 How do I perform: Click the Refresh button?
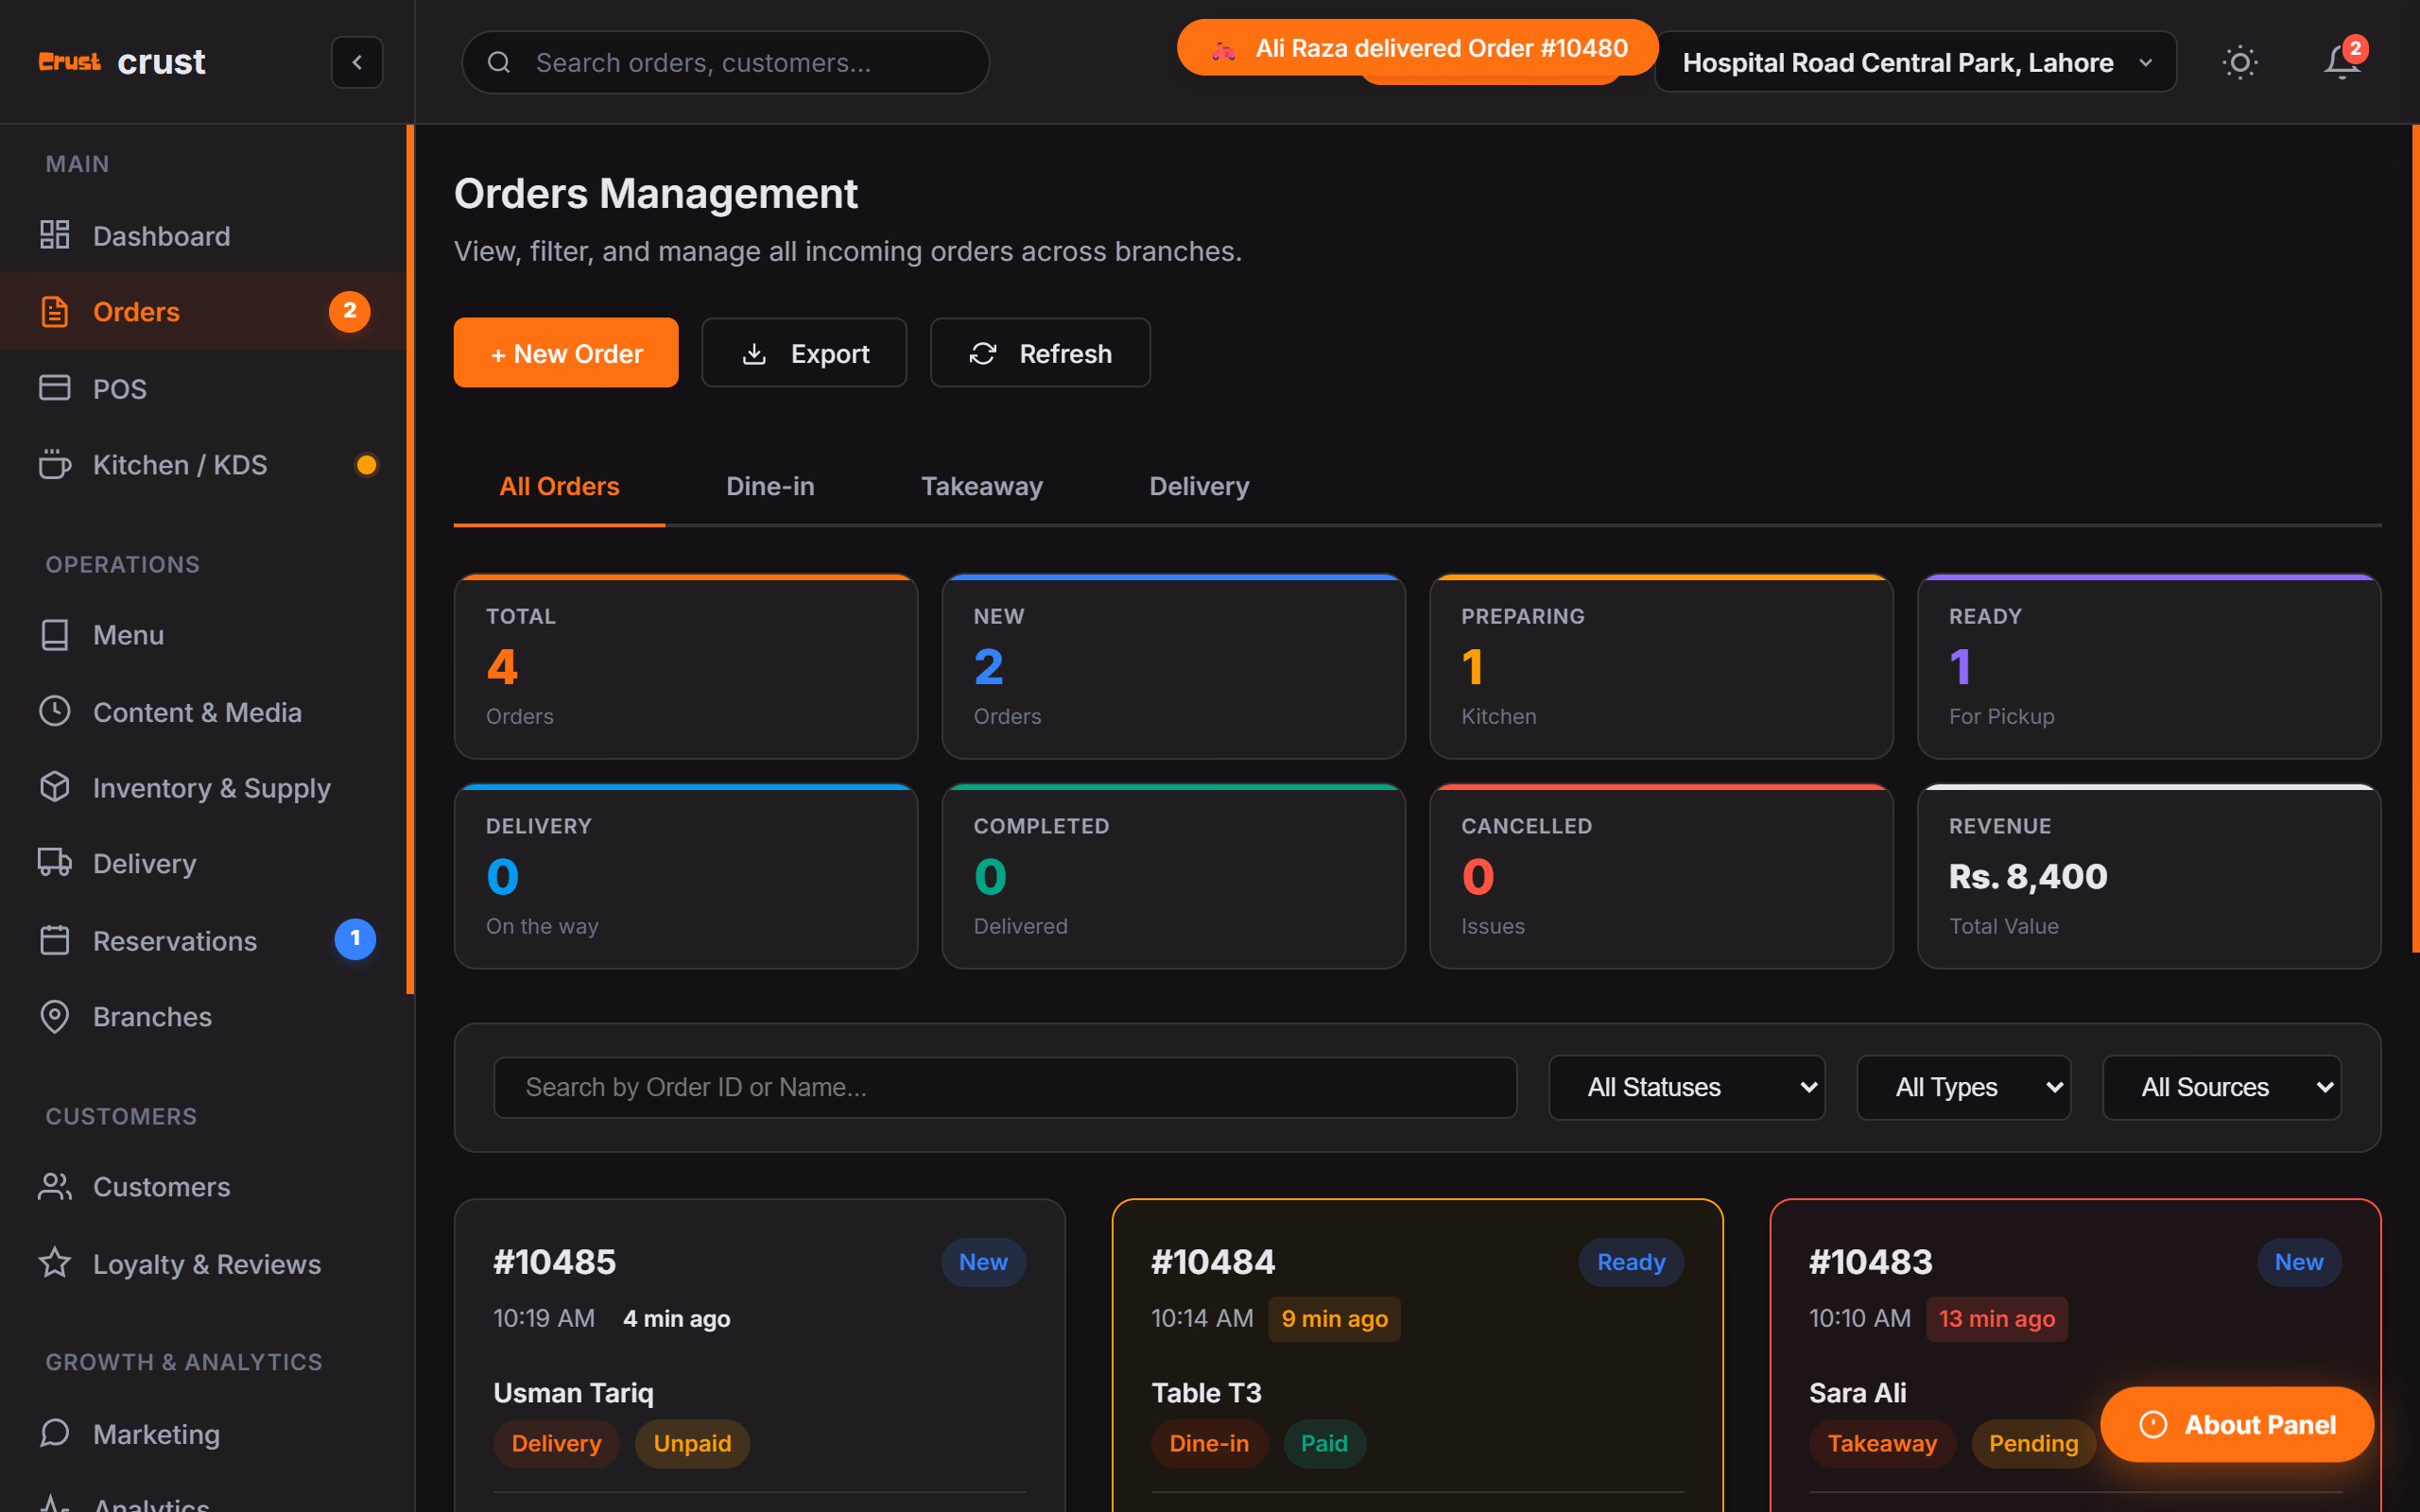click(1040, 353)
